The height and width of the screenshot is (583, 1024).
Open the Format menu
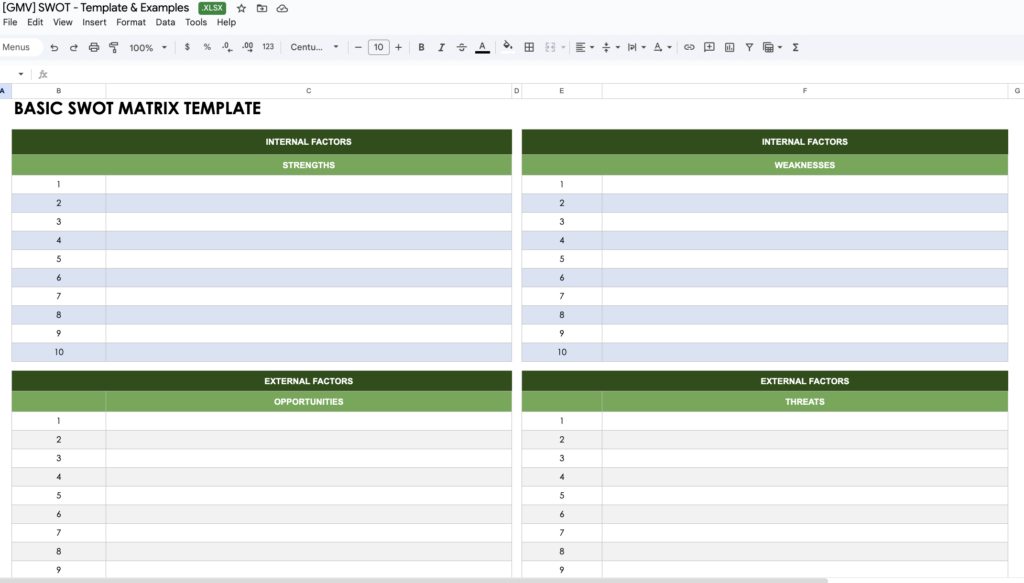pyautogui.click(x=130, y=21)
